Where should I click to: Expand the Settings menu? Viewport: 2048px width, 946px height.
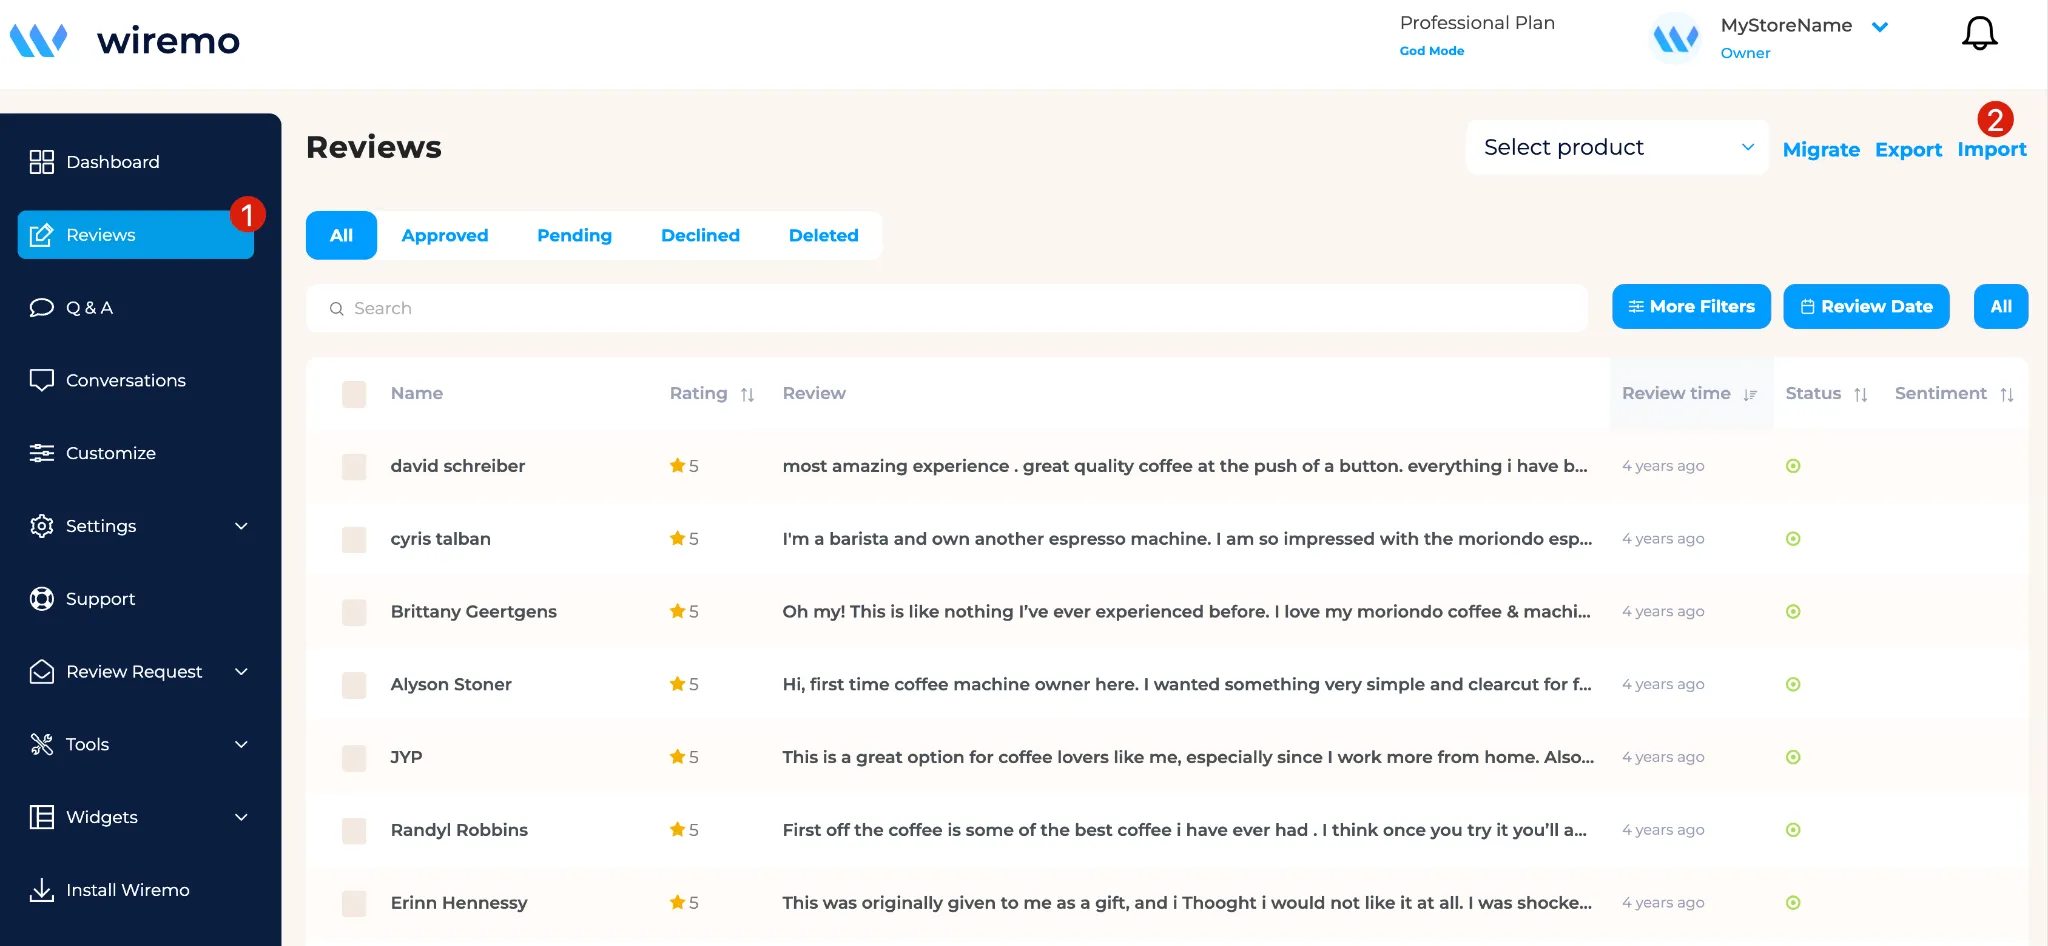[100, 525]
